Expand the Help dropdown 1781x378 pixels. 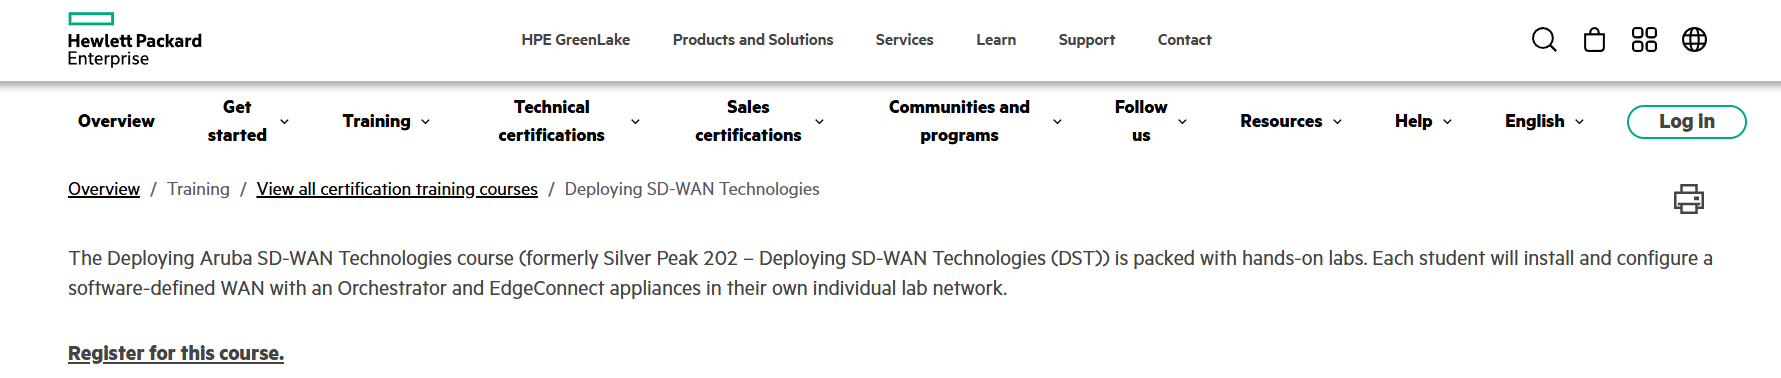(1423, 121)
